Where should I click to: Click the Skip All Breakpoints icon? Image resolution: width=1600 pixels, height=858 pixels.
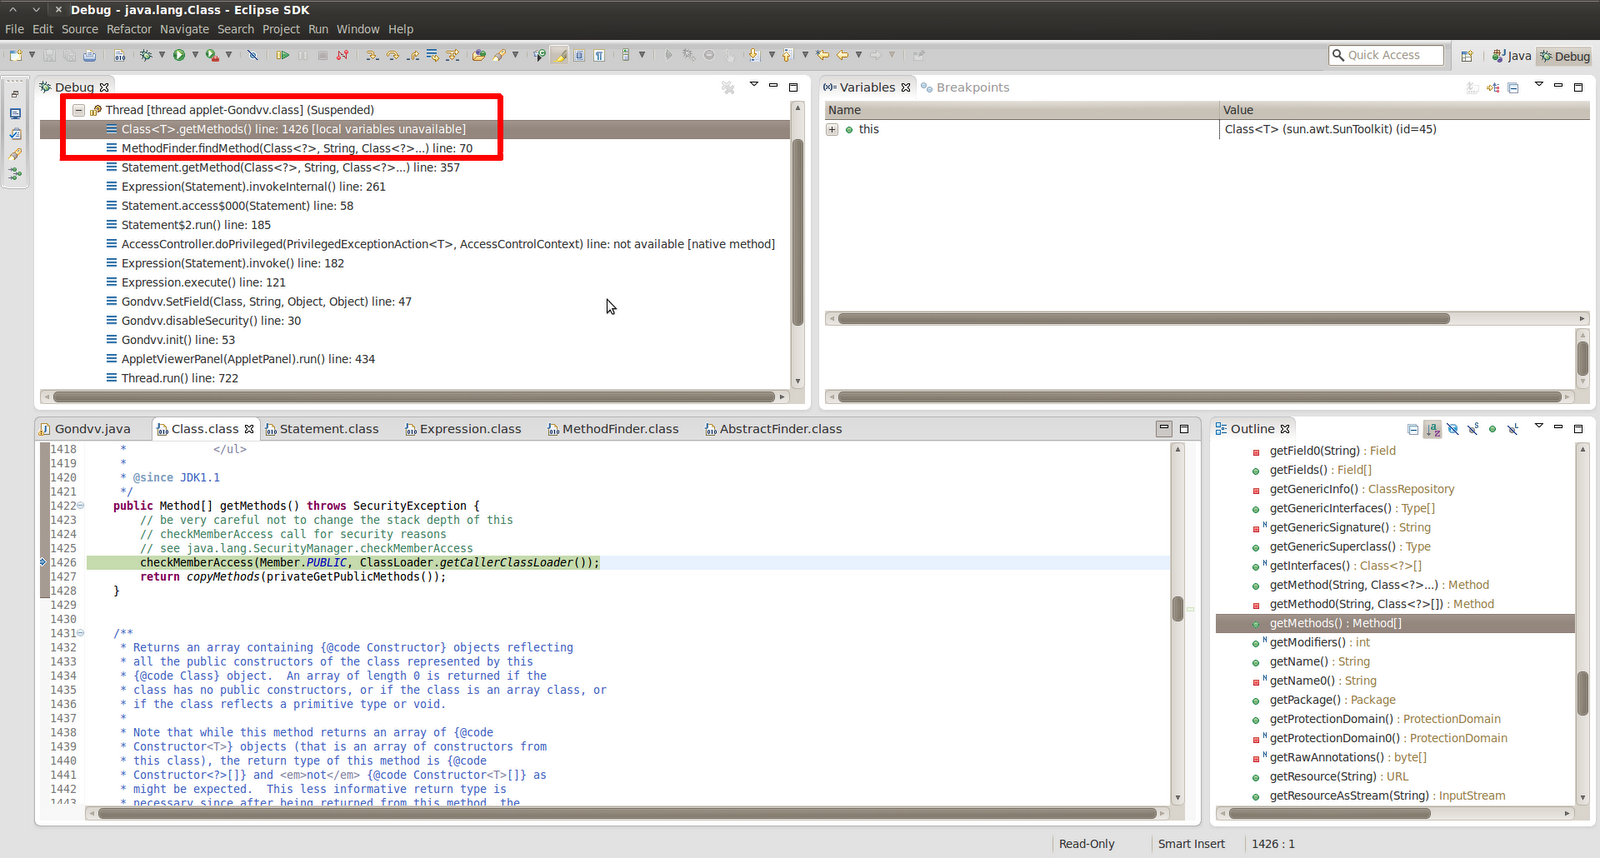(253, 55)
